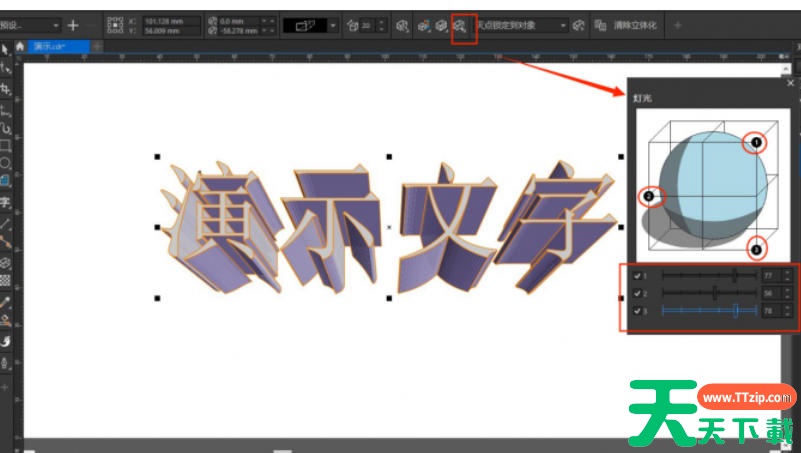The image size is (801, 453).
Task: Click the add preset plus icon
Action: coord(73,24)
